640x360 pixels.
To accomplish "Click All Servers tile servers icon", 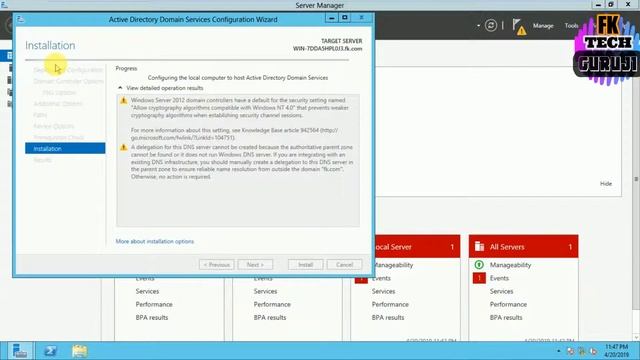I will (479, 247).
